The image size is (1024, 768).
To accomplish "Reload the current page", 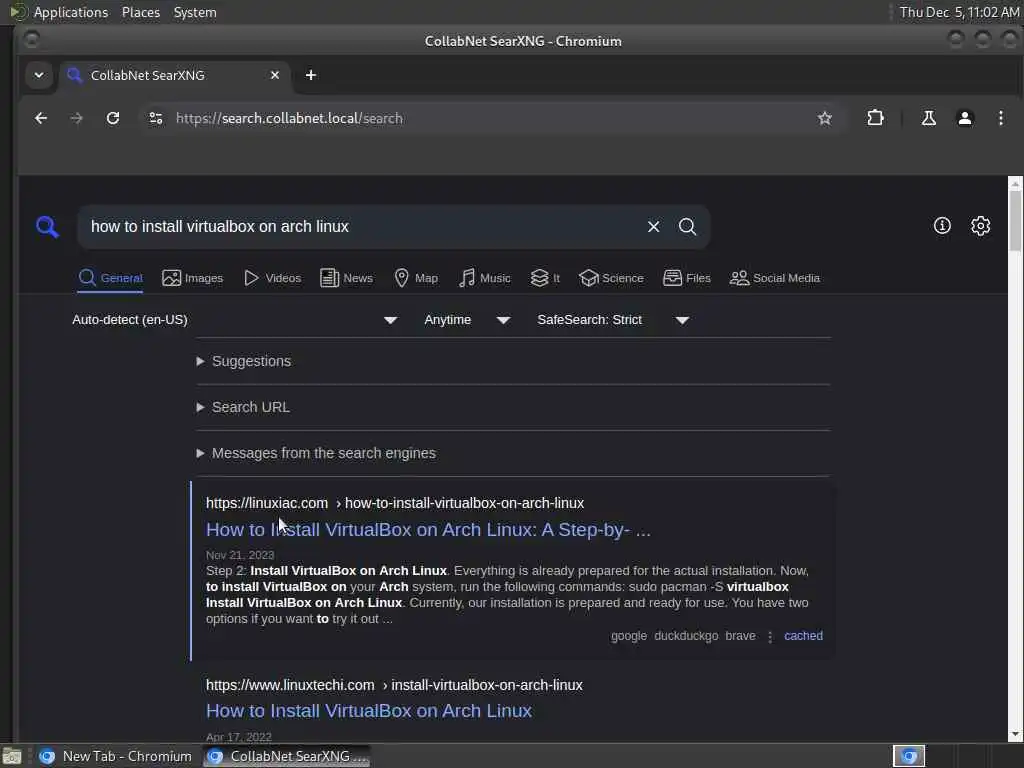I will pos(113,118).
